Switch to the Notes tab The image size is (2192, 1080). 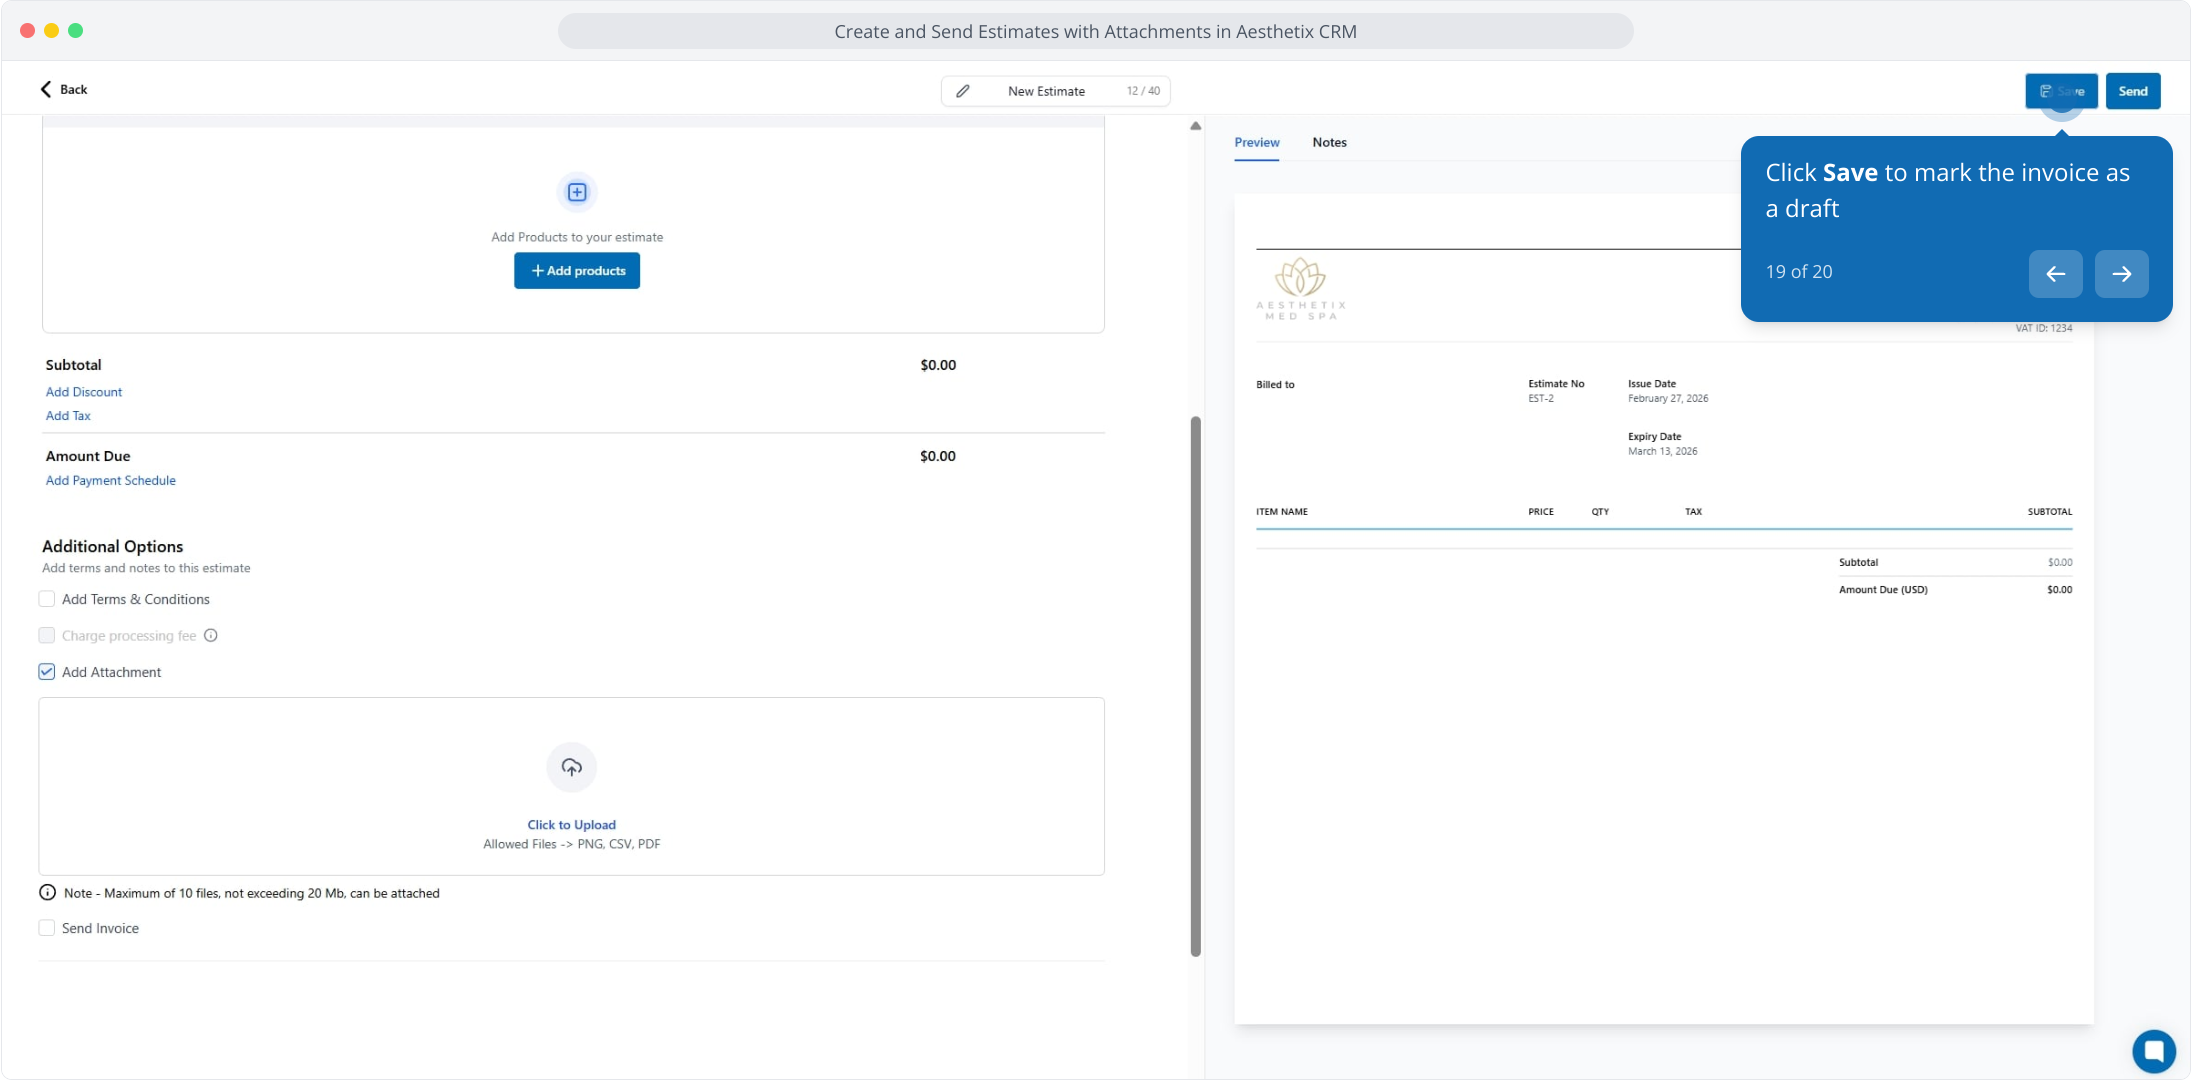[x=1329, y=142]
